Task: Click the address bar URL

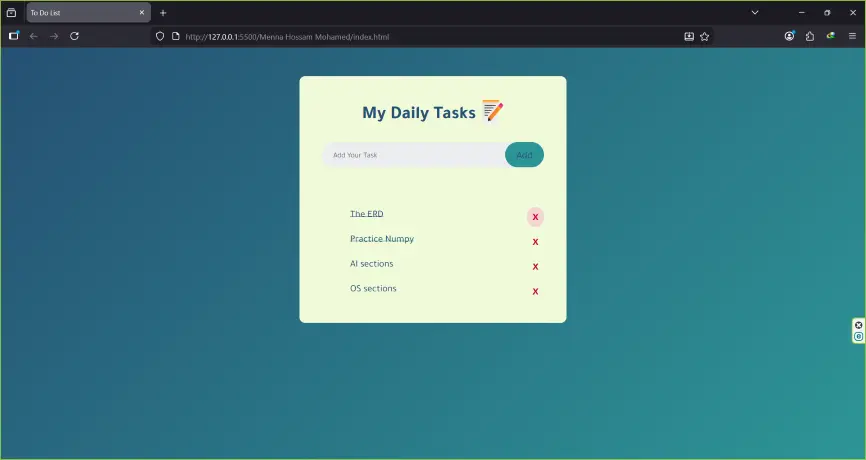Action: [287, 36]
